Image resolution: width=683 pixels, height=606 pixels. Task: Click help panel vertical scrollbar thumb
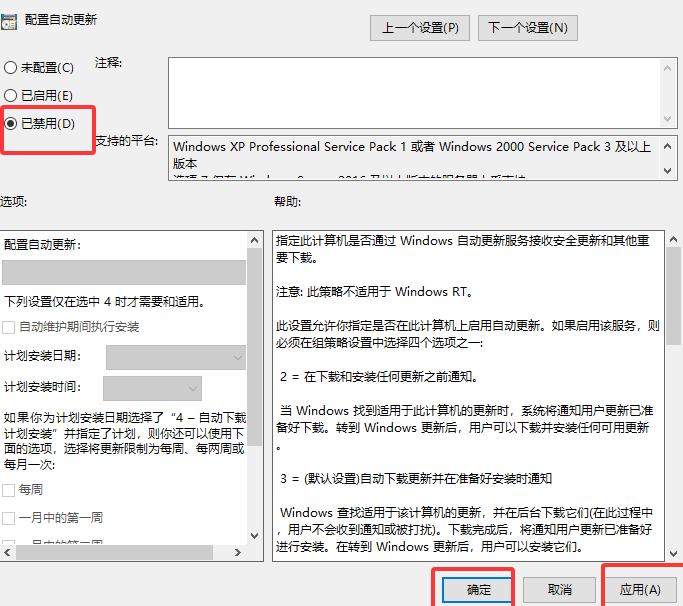pos(673,296)
